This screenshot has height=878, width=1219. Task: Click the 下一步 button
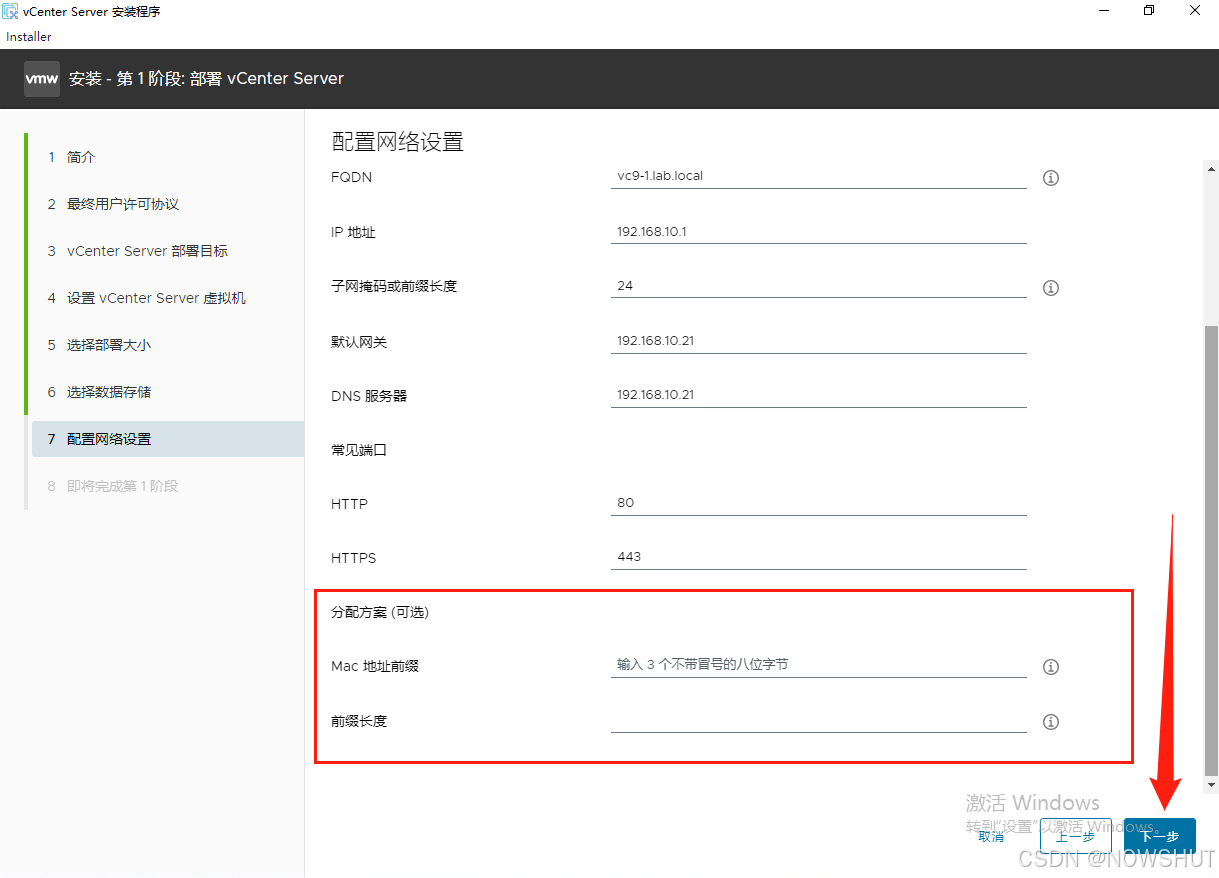(1160, 836)
